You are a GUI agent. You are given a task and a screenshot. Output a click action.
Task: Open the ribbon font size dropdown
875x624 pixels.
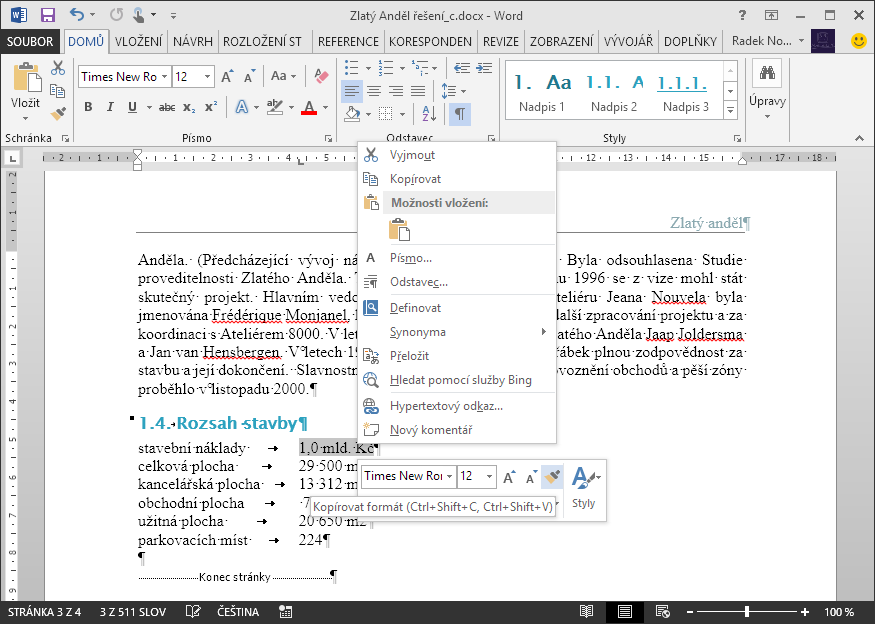click(207, 76)
